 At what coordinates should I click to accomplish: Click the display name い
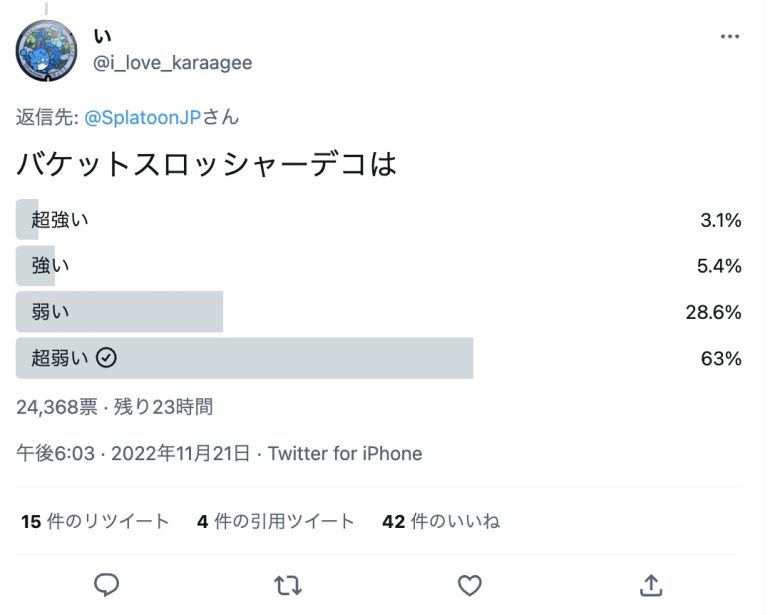(x=102, y=38)
